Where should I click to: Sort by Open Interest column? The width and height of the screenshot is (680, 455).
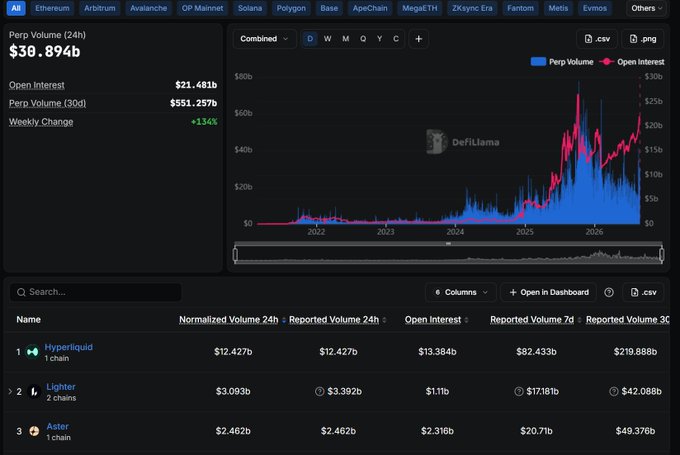point(433,320)
